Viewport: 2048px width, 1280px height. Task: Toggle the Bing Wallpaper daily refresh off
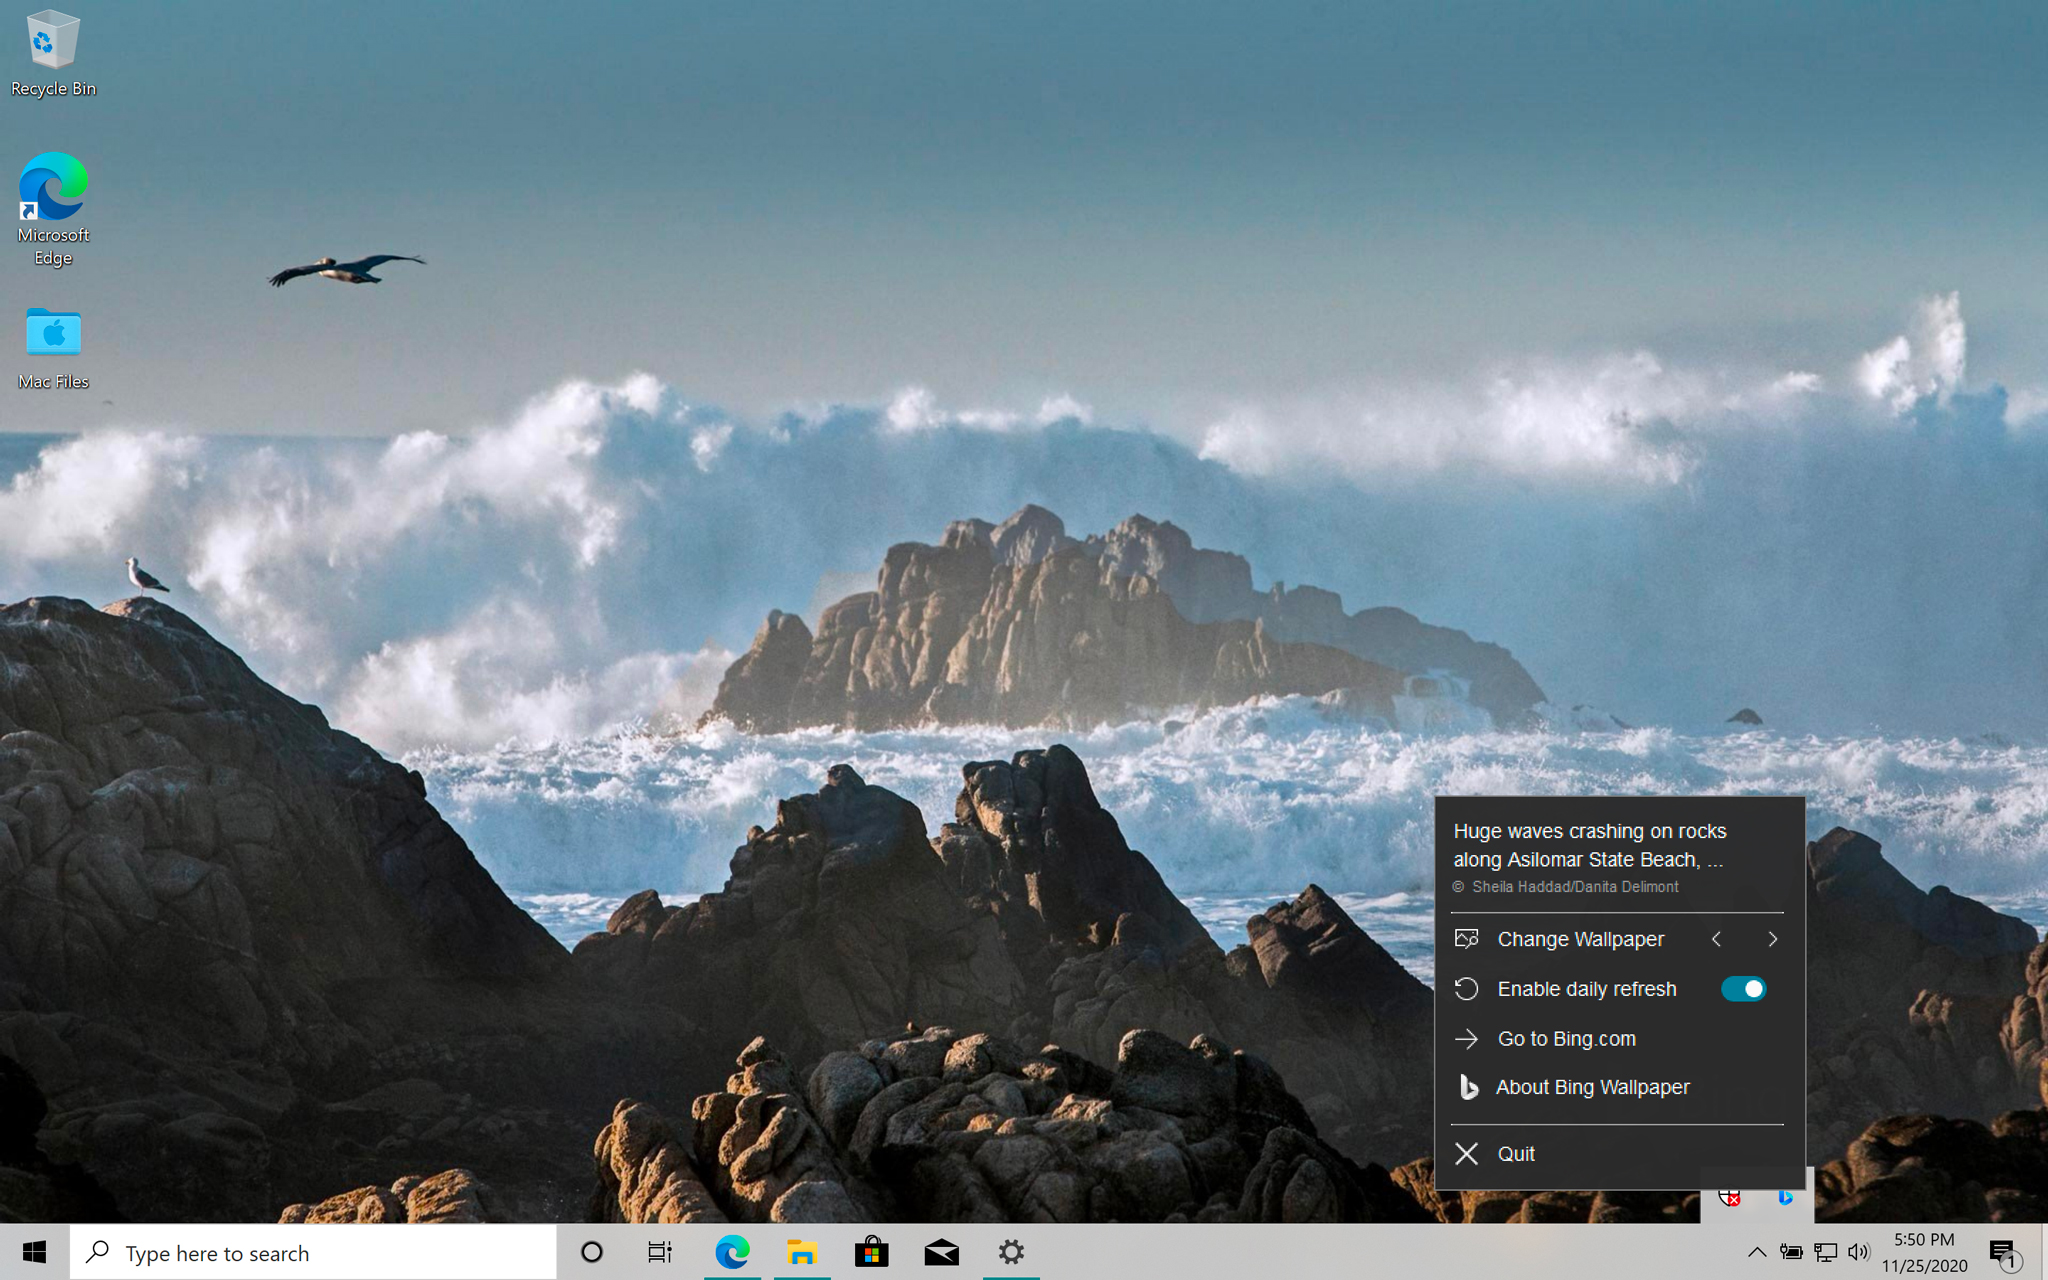(1744, 988)
